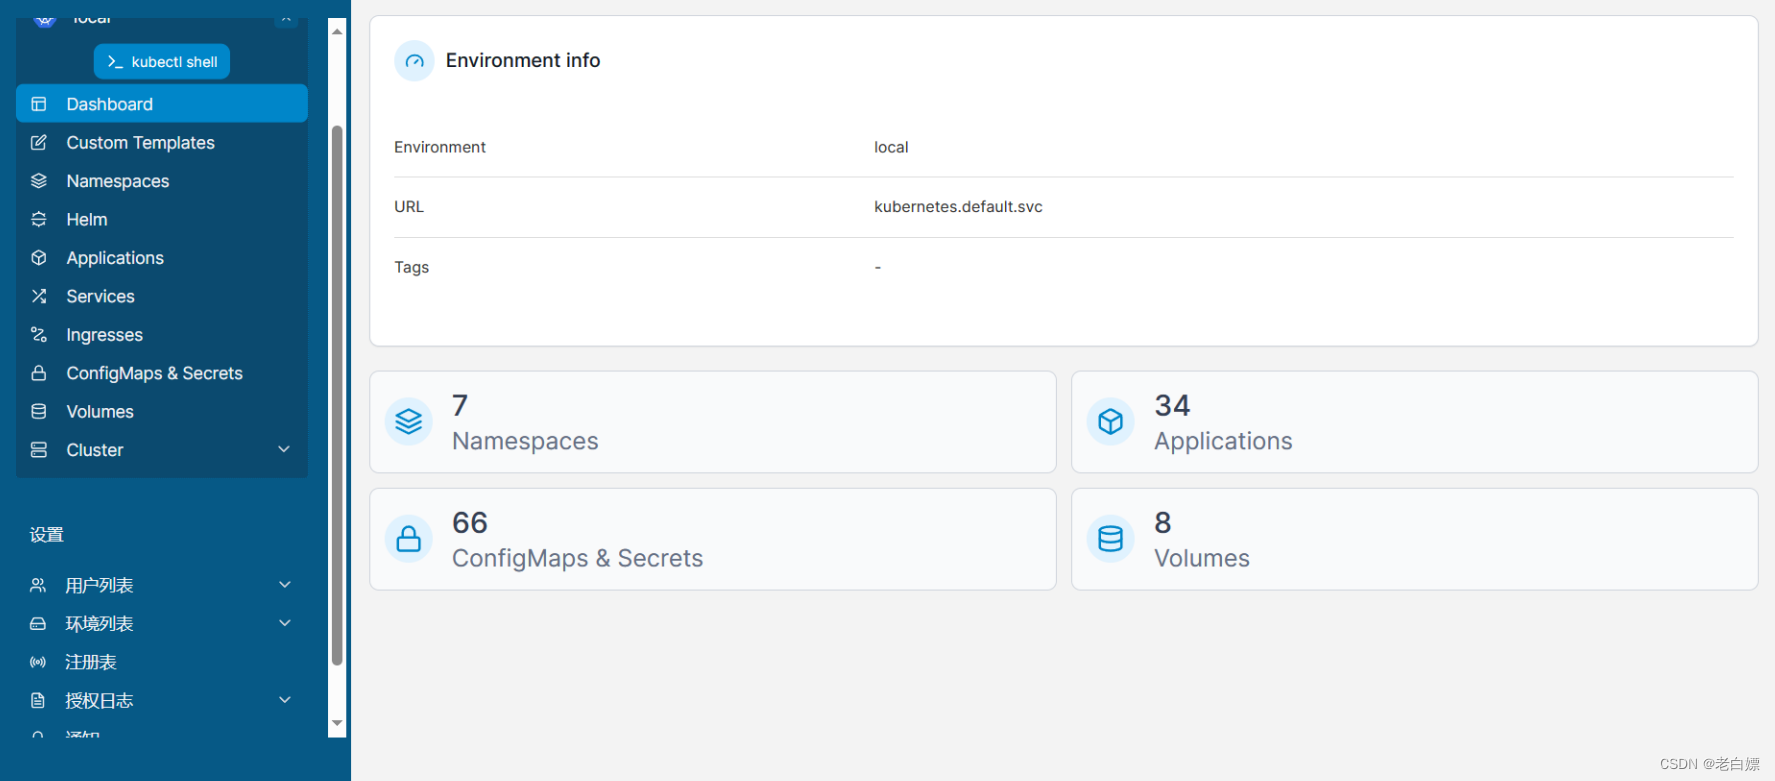Open Helm menu item
The width and height of the screenshot is (1775, 781).
pyautogui.click(x=162, y=219)
